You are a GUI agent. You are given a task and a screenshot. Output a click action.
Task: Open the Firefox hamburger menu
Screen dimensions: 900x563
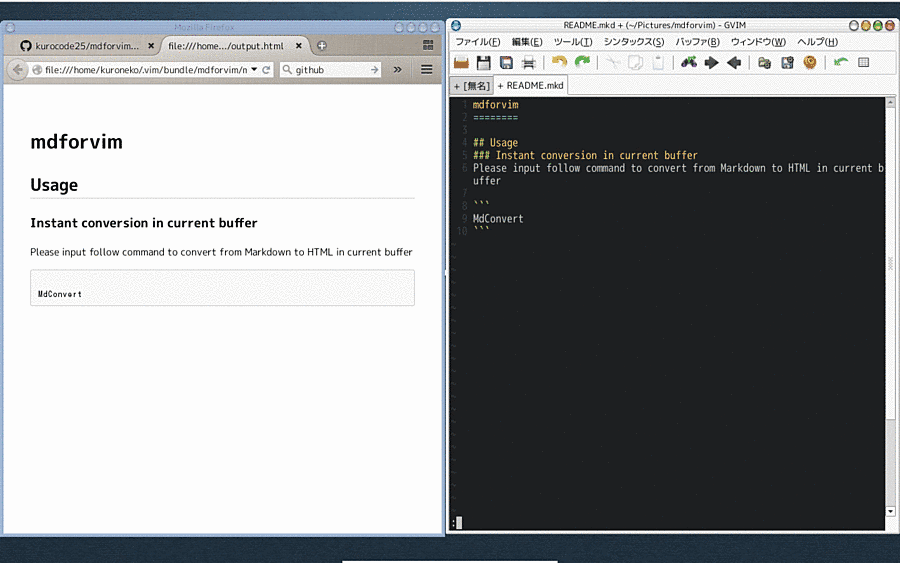pos(426,70)
